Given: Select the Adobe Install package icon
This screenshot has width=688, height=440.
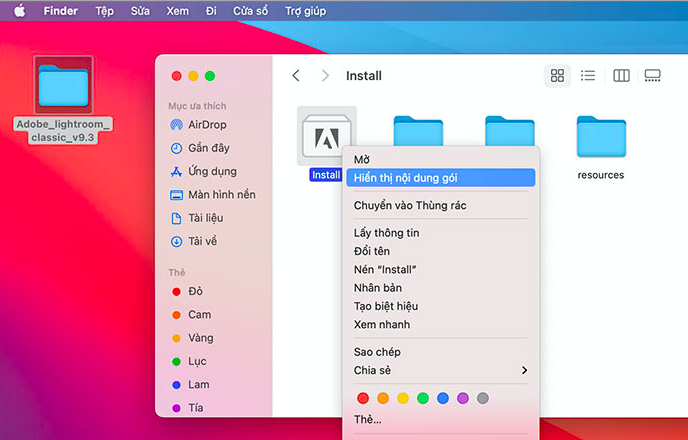Looking at the screenshot, I should tap(326, 136).
